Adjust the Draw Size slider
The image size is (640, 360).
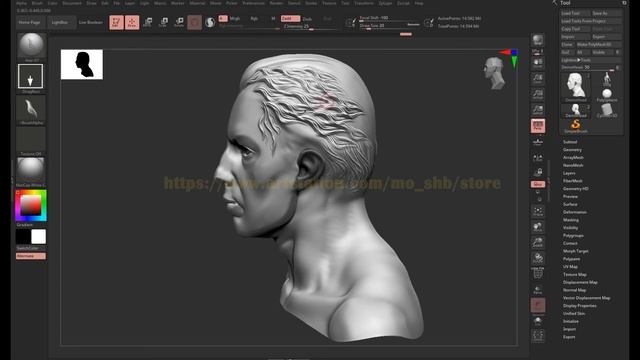(x=389, y=26)
